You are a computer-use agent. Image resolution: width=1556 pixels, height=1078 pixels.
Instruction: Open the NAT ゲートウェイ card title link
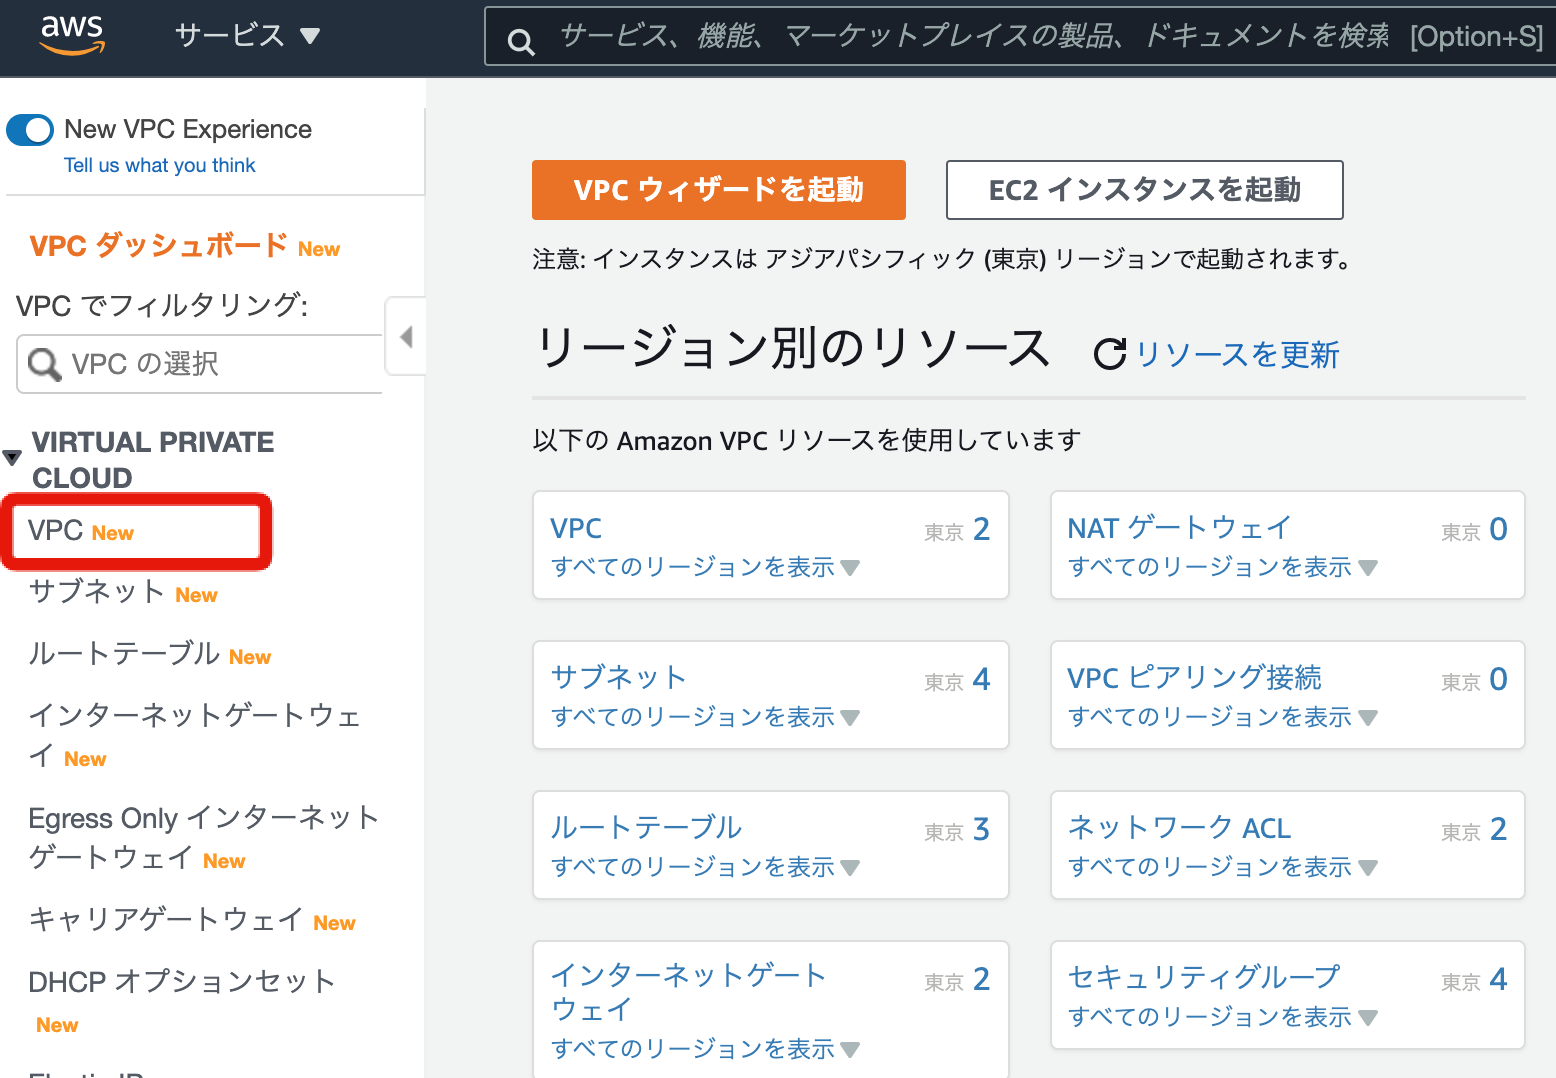pyautogui.click(x=1179, y=528)
